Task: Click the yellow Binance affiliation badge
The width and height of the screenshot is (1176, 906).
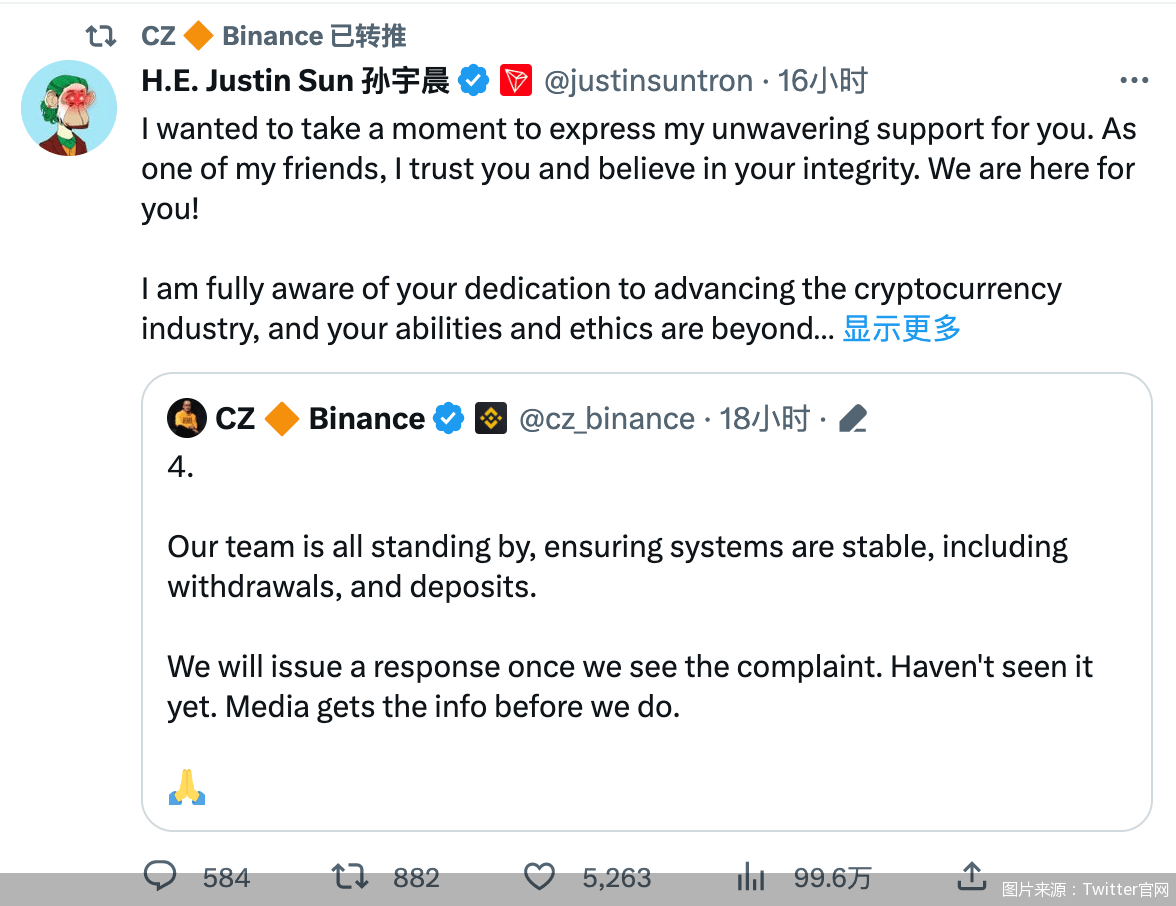Action: (x=490, y=418)
